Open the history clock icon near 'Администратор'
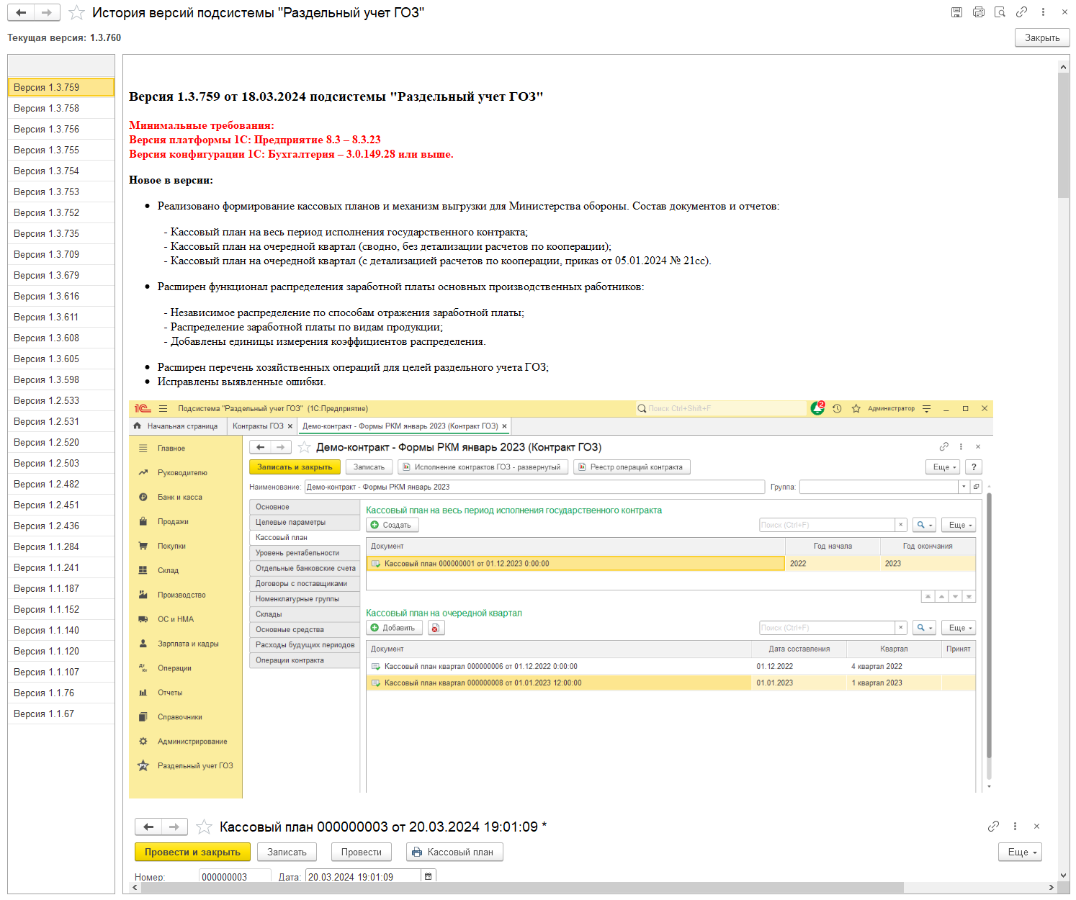 (x=837, y=408)
